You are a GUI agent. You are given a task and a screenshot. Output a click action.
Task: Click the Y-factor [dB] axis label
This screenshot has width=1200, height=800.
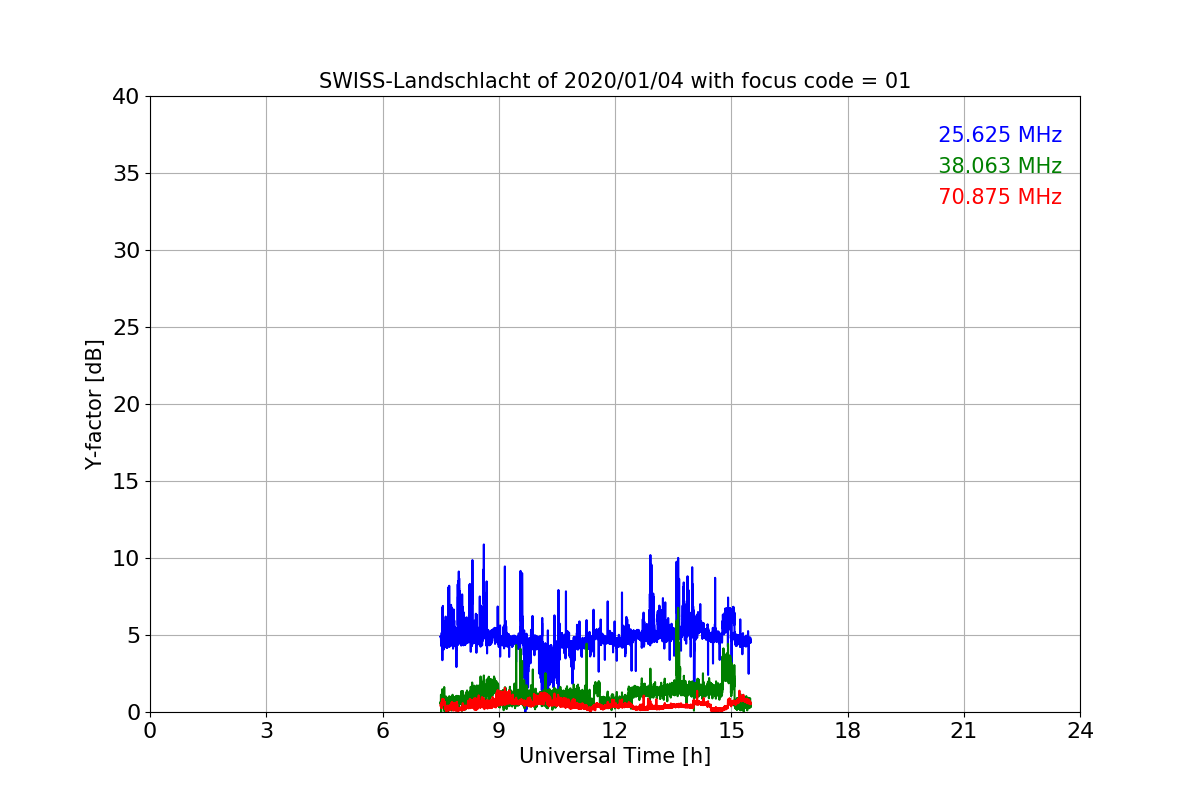coord(94,404)
